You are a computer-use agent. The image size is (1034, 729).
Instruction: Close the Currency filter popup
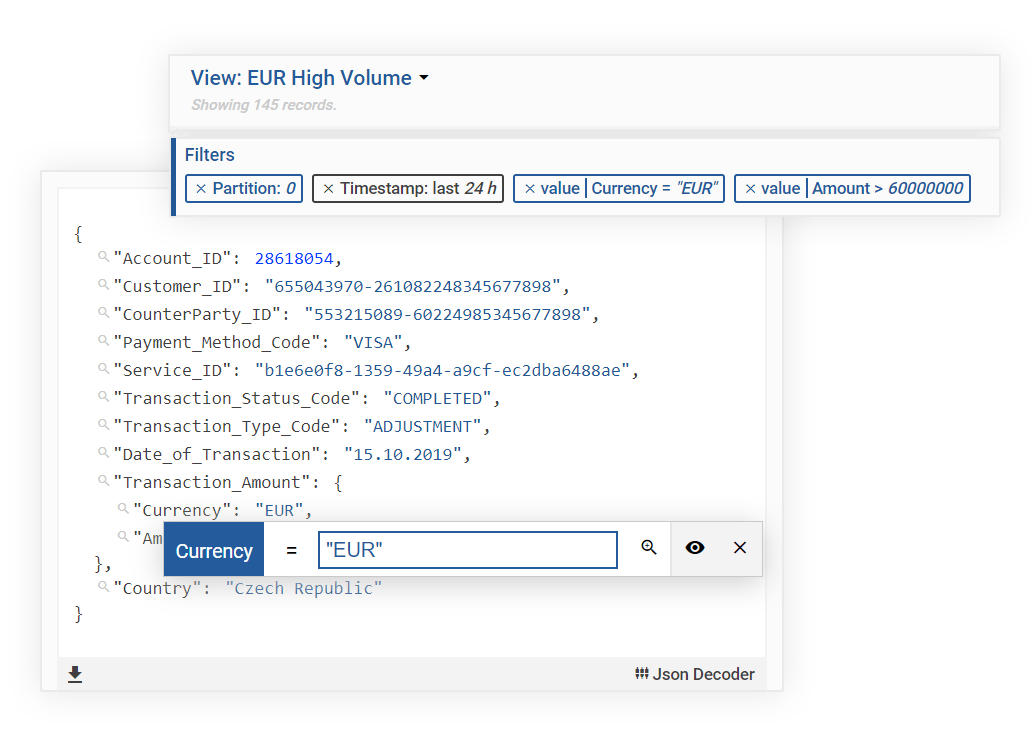740,548
